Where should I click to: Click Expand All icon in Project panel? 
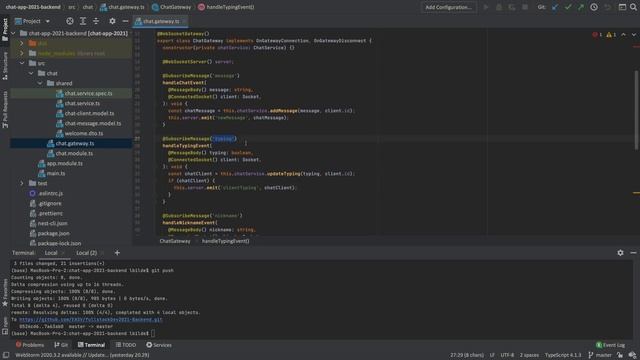(83, 21)
